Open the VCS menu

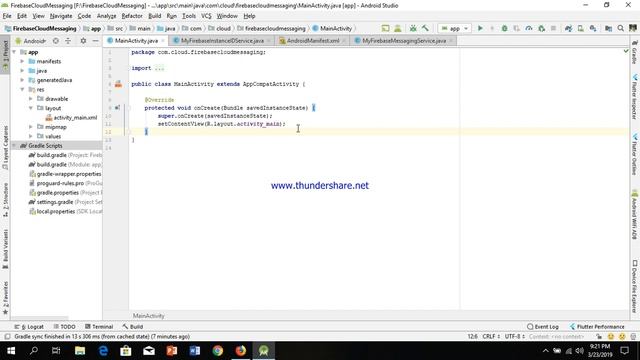(206, 16)
